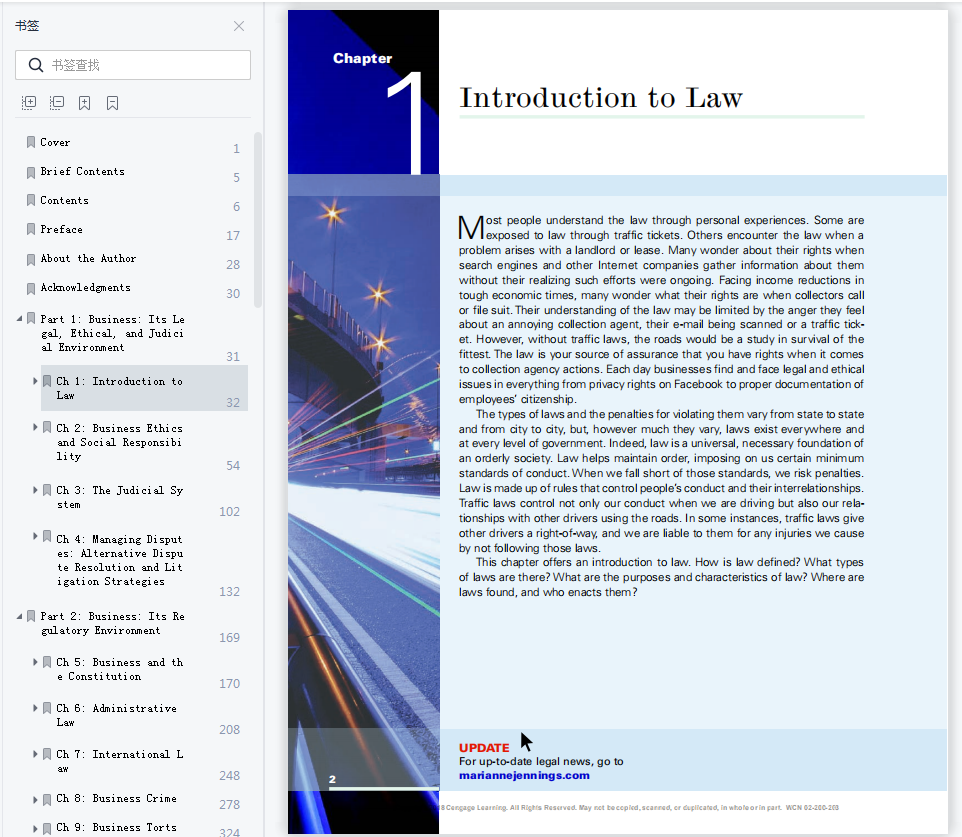The height and width of the screenshot is (837, 962).
Task: Click page number 54 beside Ch 2
Action: [233, 466]
